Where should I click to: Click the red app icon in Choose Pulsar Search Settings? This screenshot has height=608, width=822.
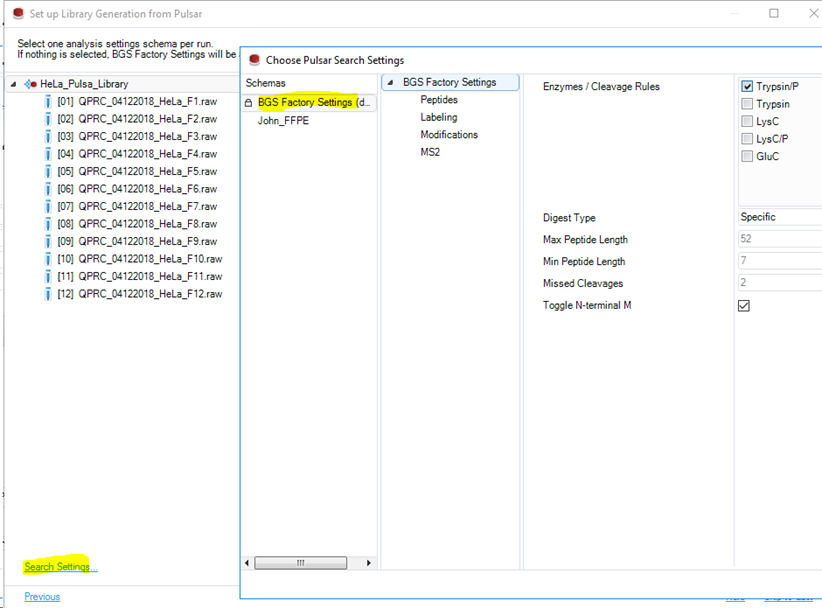click(254, 60)
